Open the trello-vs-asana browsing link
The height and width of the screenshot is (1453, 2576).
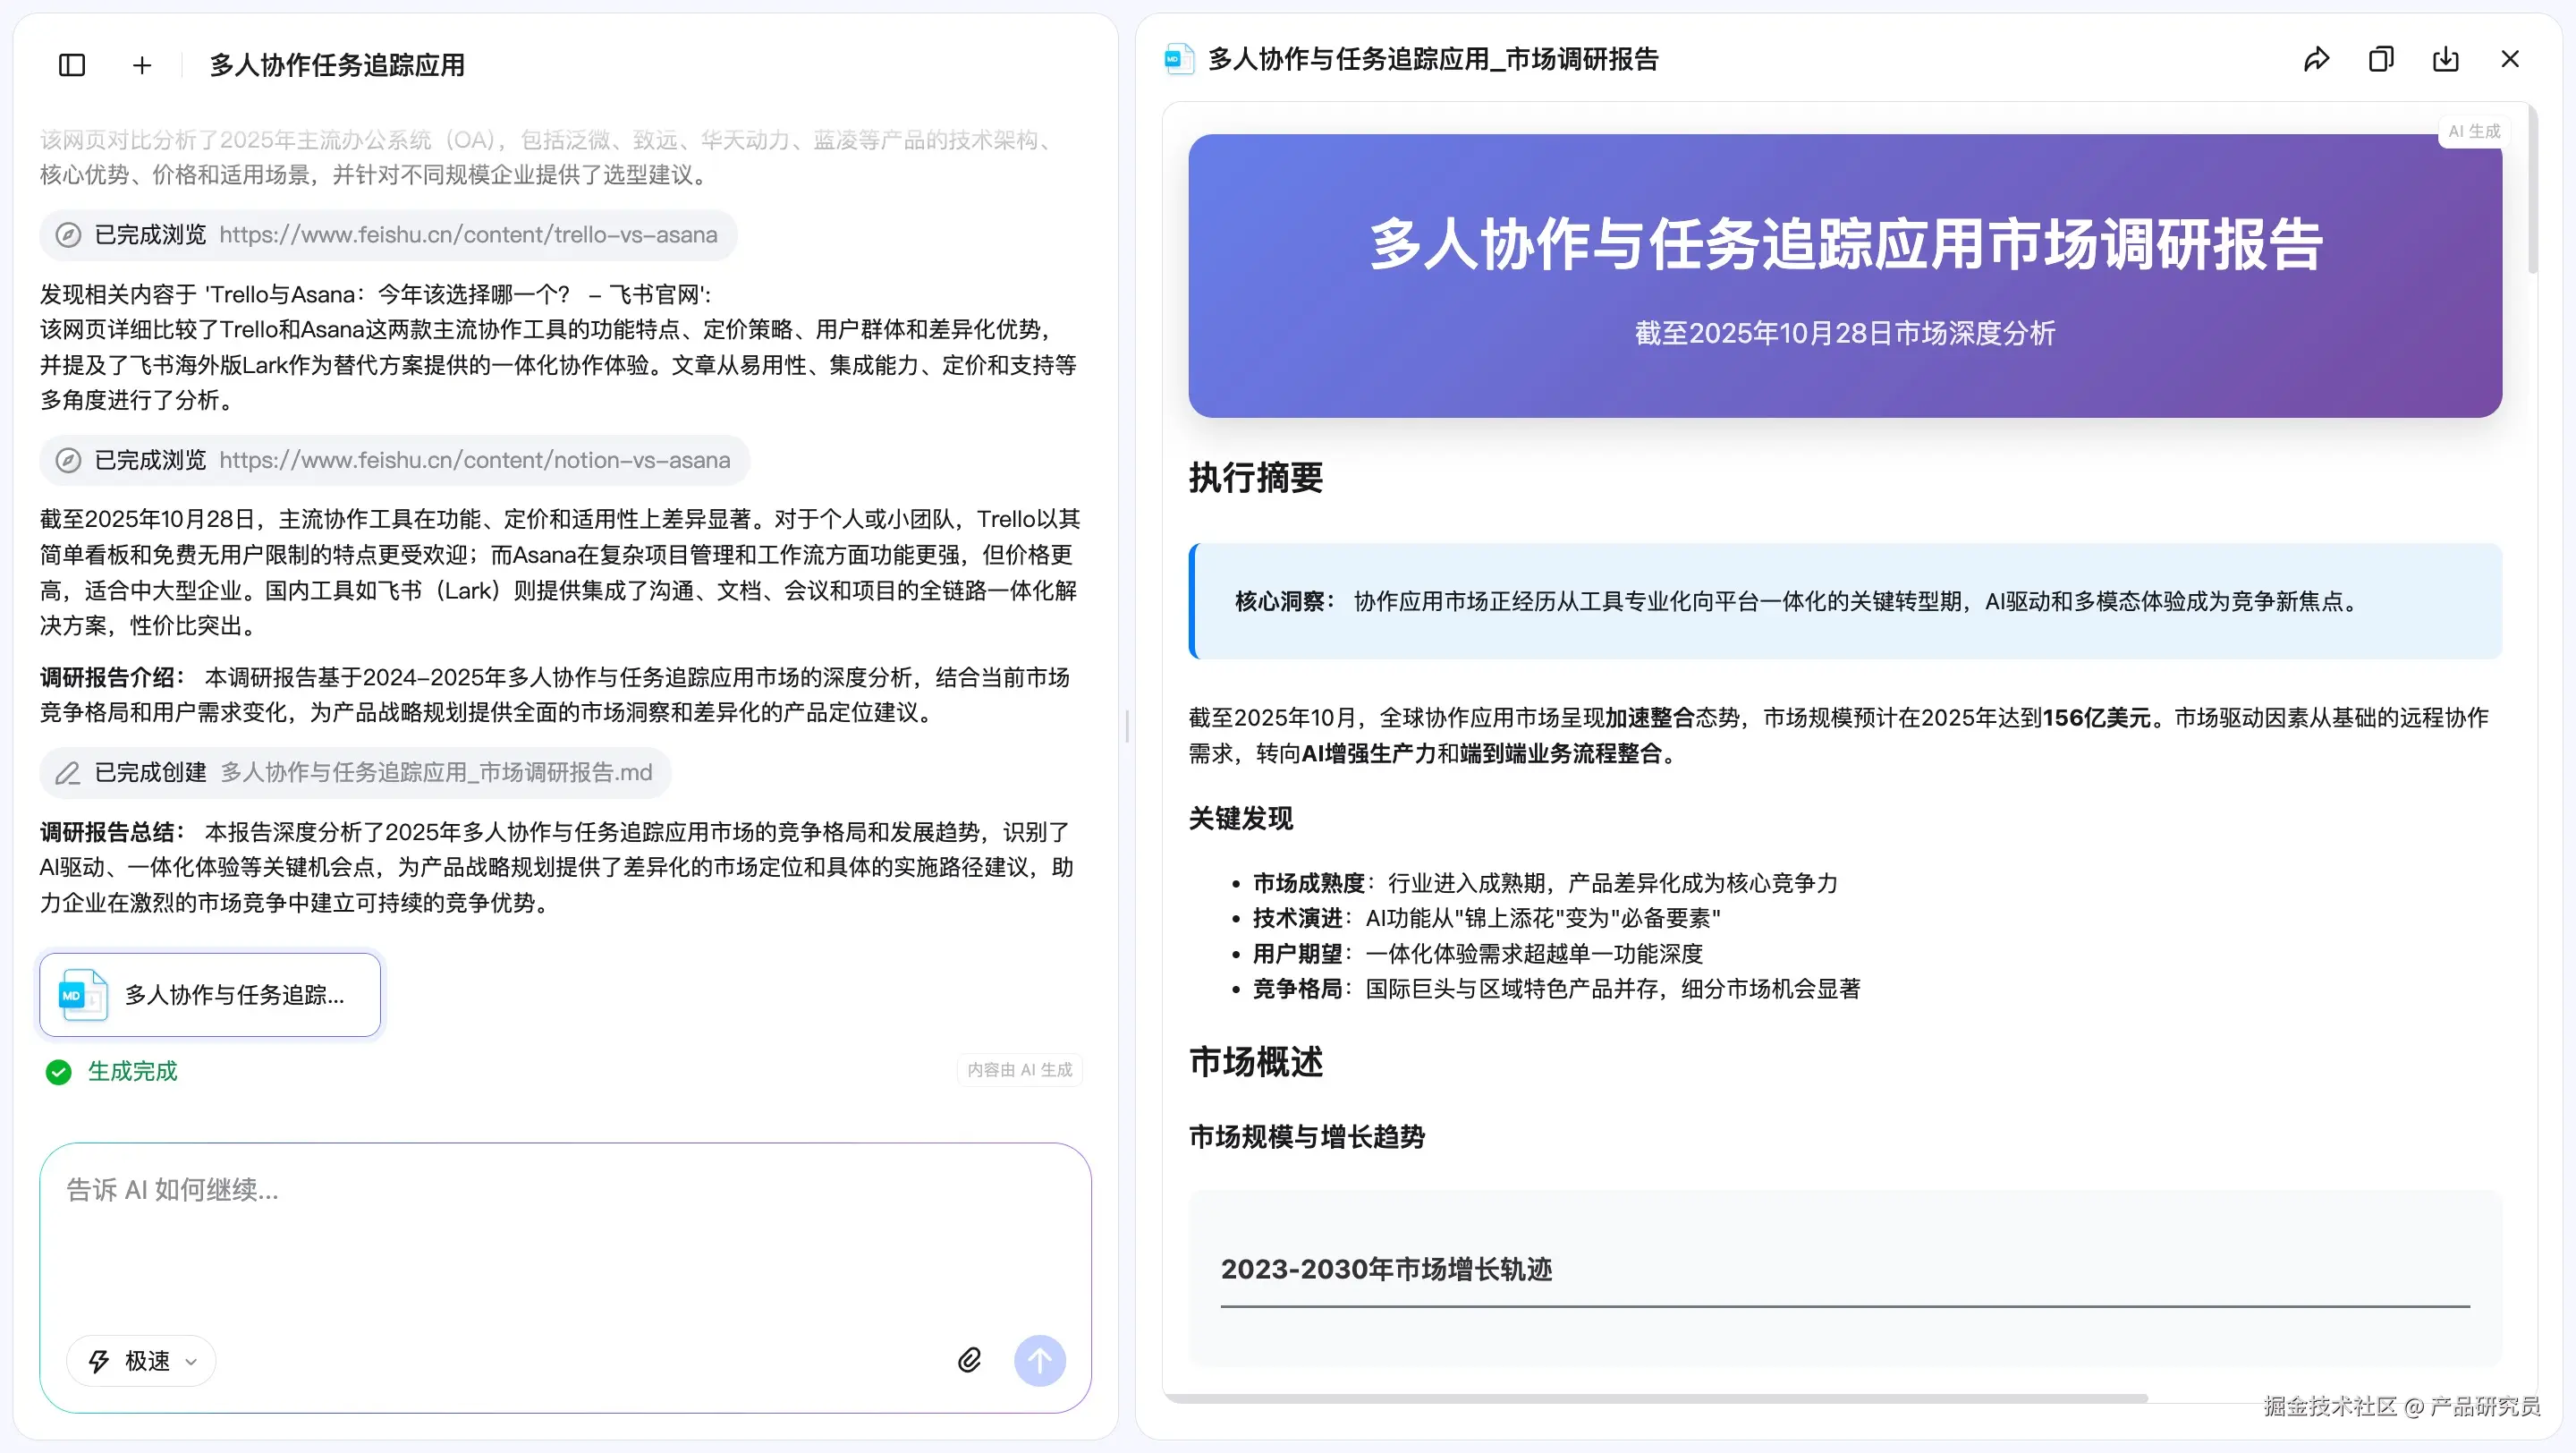[x=468, y=235]
